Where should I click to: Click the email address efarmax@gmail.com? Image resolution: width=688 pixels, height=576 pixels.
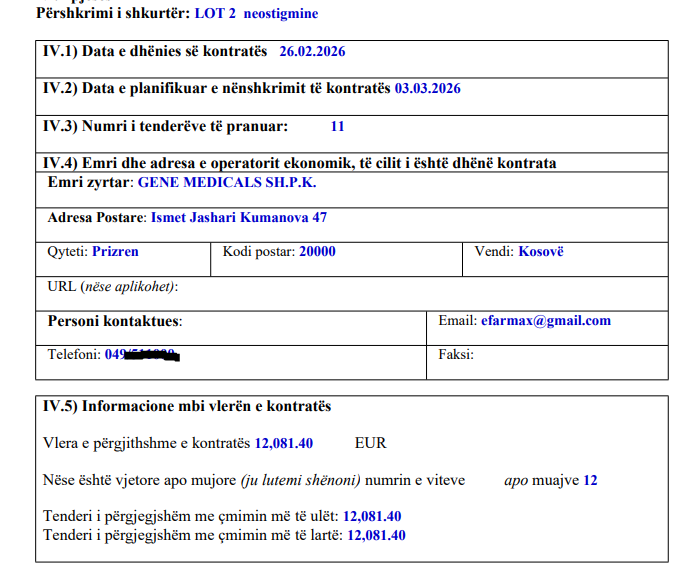(x=545, y=321)
